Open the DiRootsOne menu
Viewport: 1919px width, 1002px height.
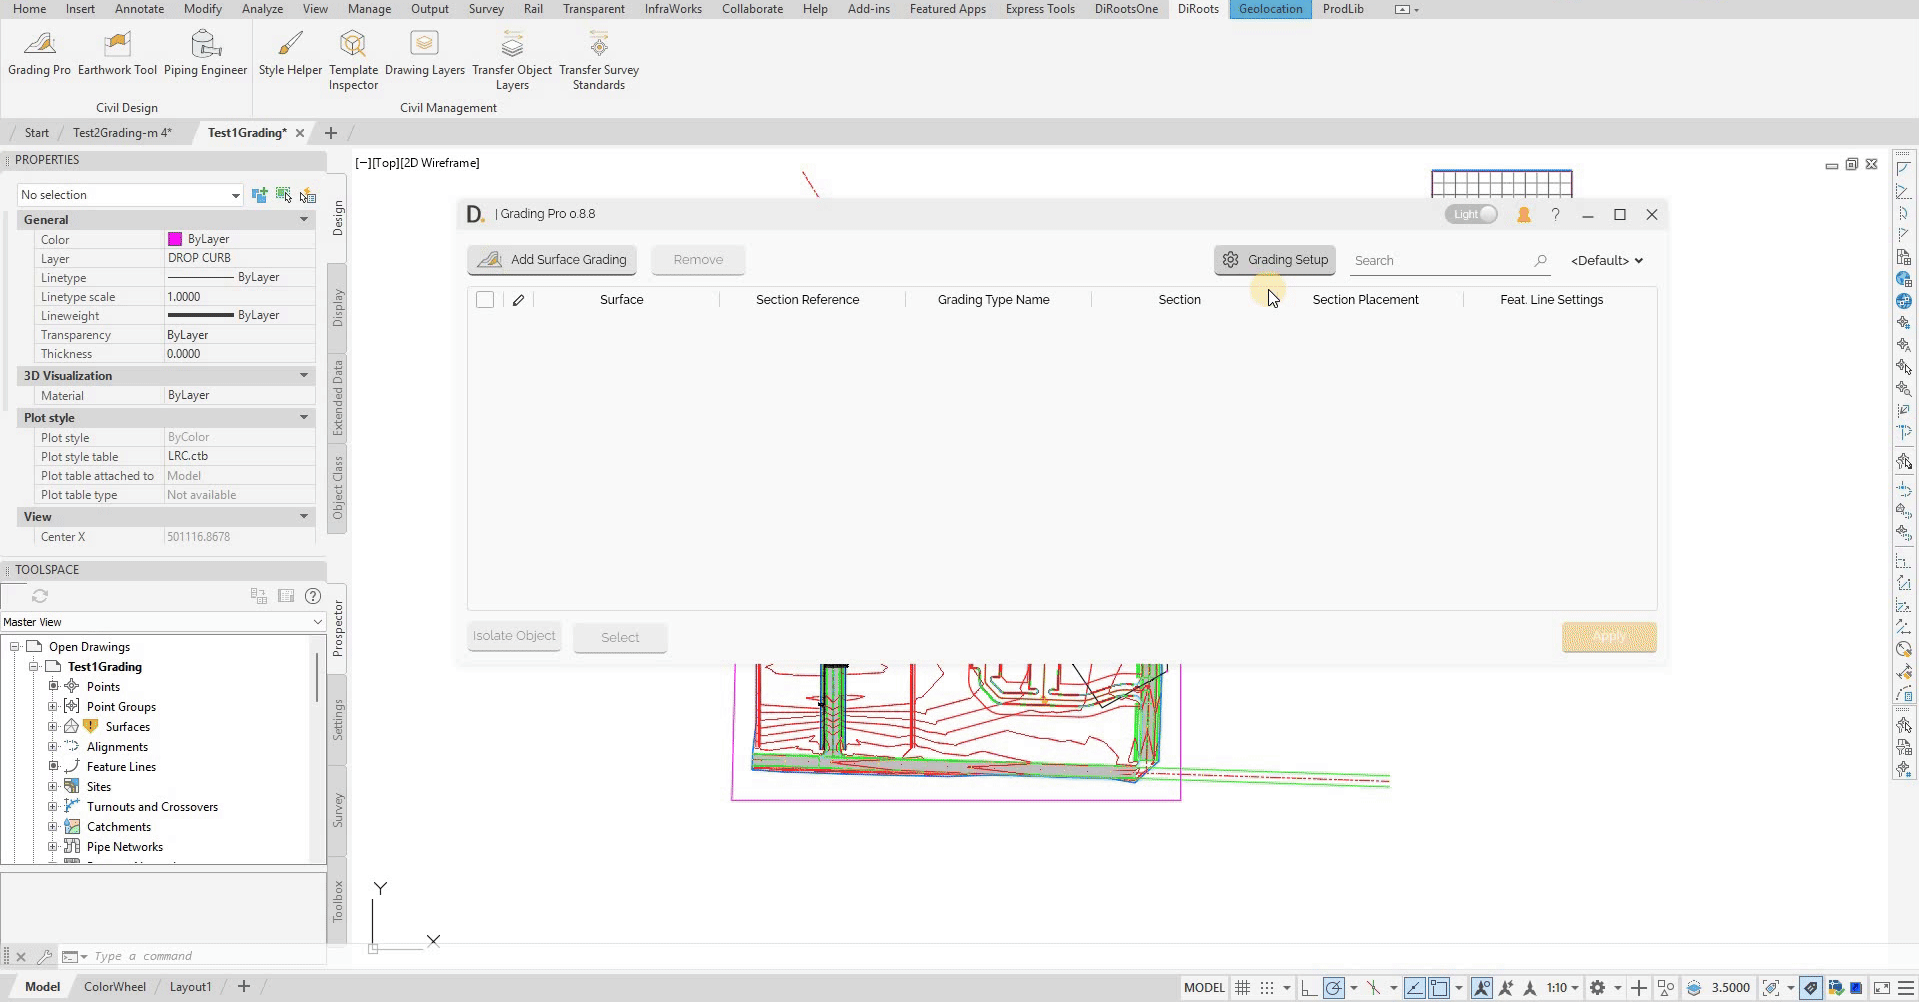[x=1125, y=9]
